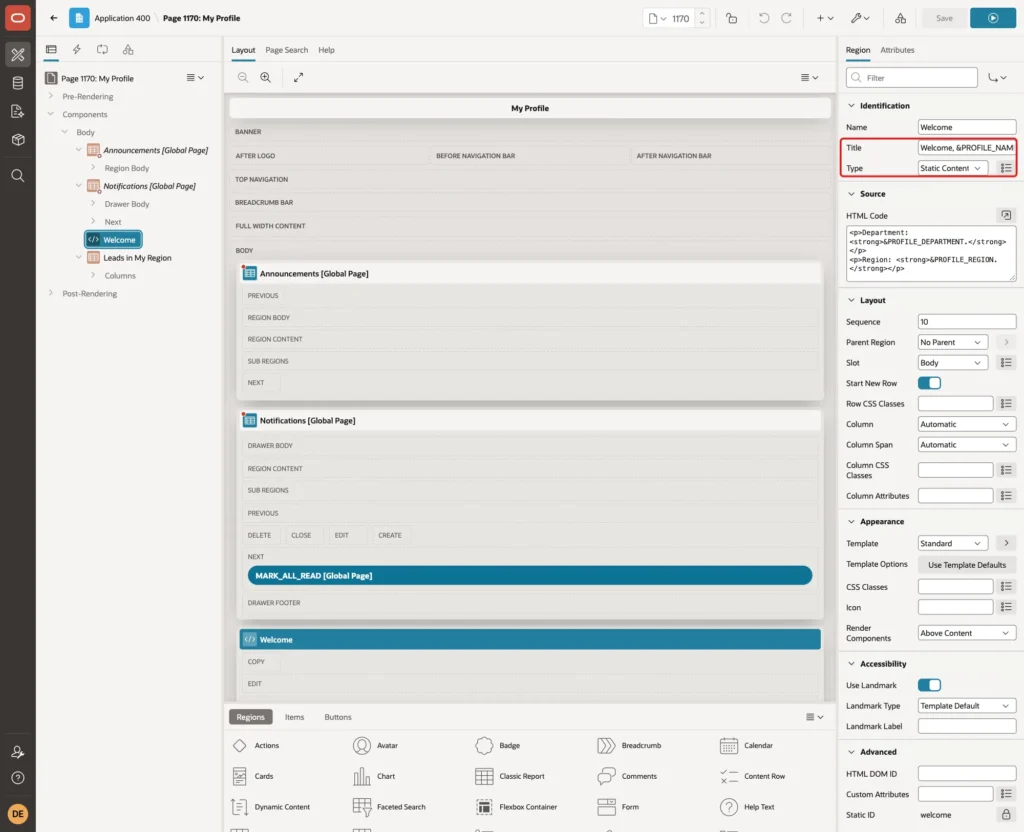Screen dimensions: 1024x832
Task: Switch to the Dynamic Actions lightning tab
Action: pyautogui.click(x=76, y=50)
